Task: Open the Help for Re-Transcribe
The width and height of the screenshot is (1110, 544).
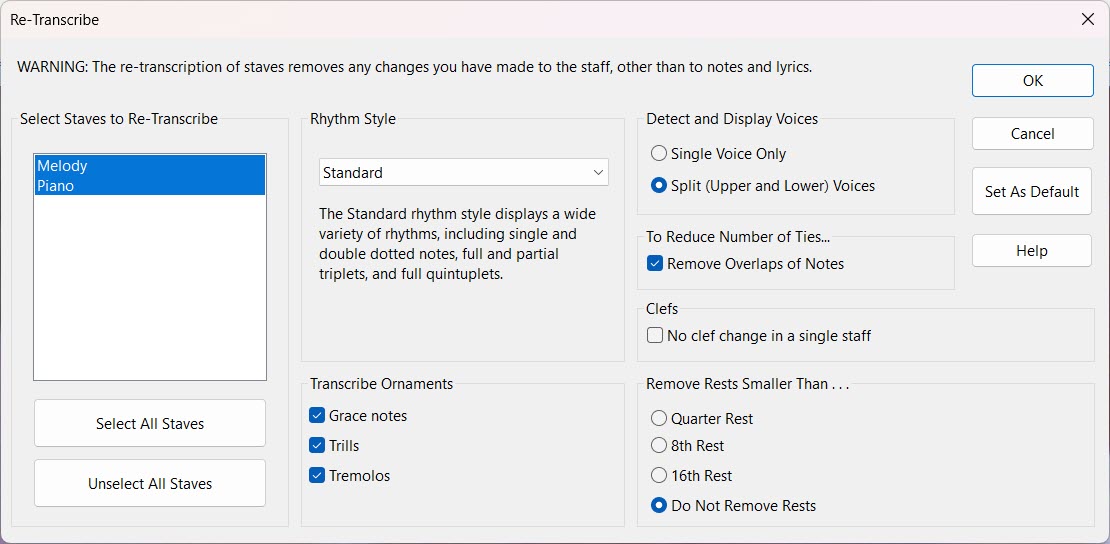Action: click(1031, 251)
